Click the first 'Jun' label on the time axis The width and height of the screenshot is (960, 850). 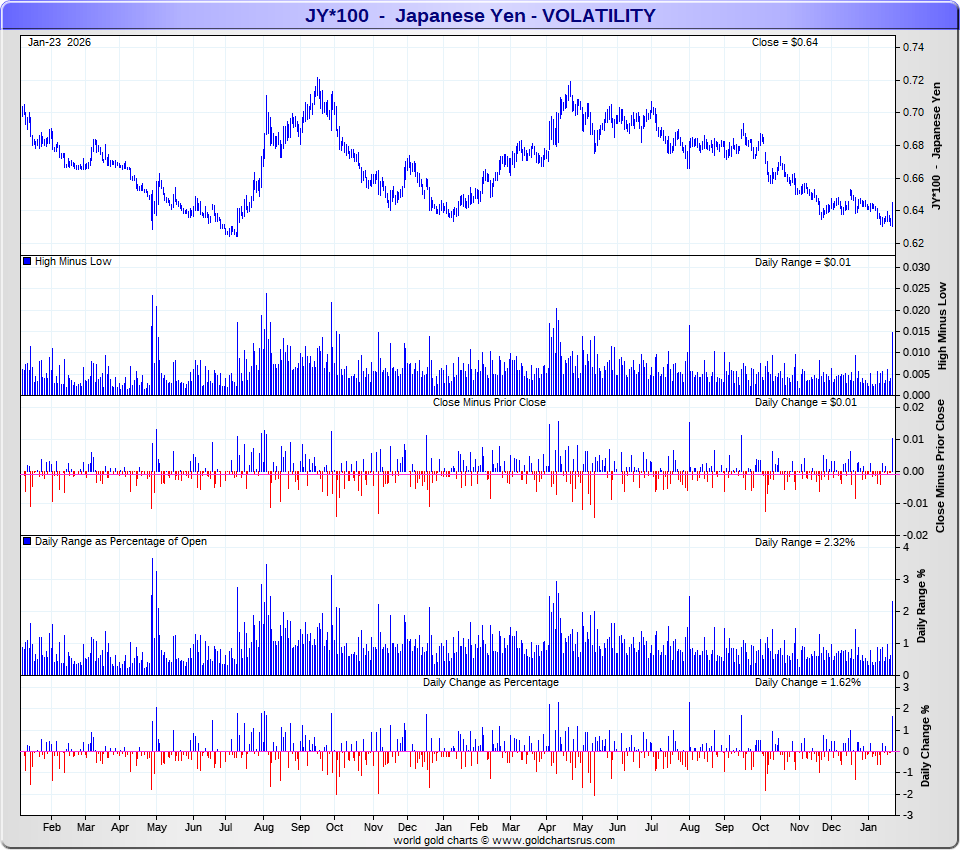click(193, 827)
